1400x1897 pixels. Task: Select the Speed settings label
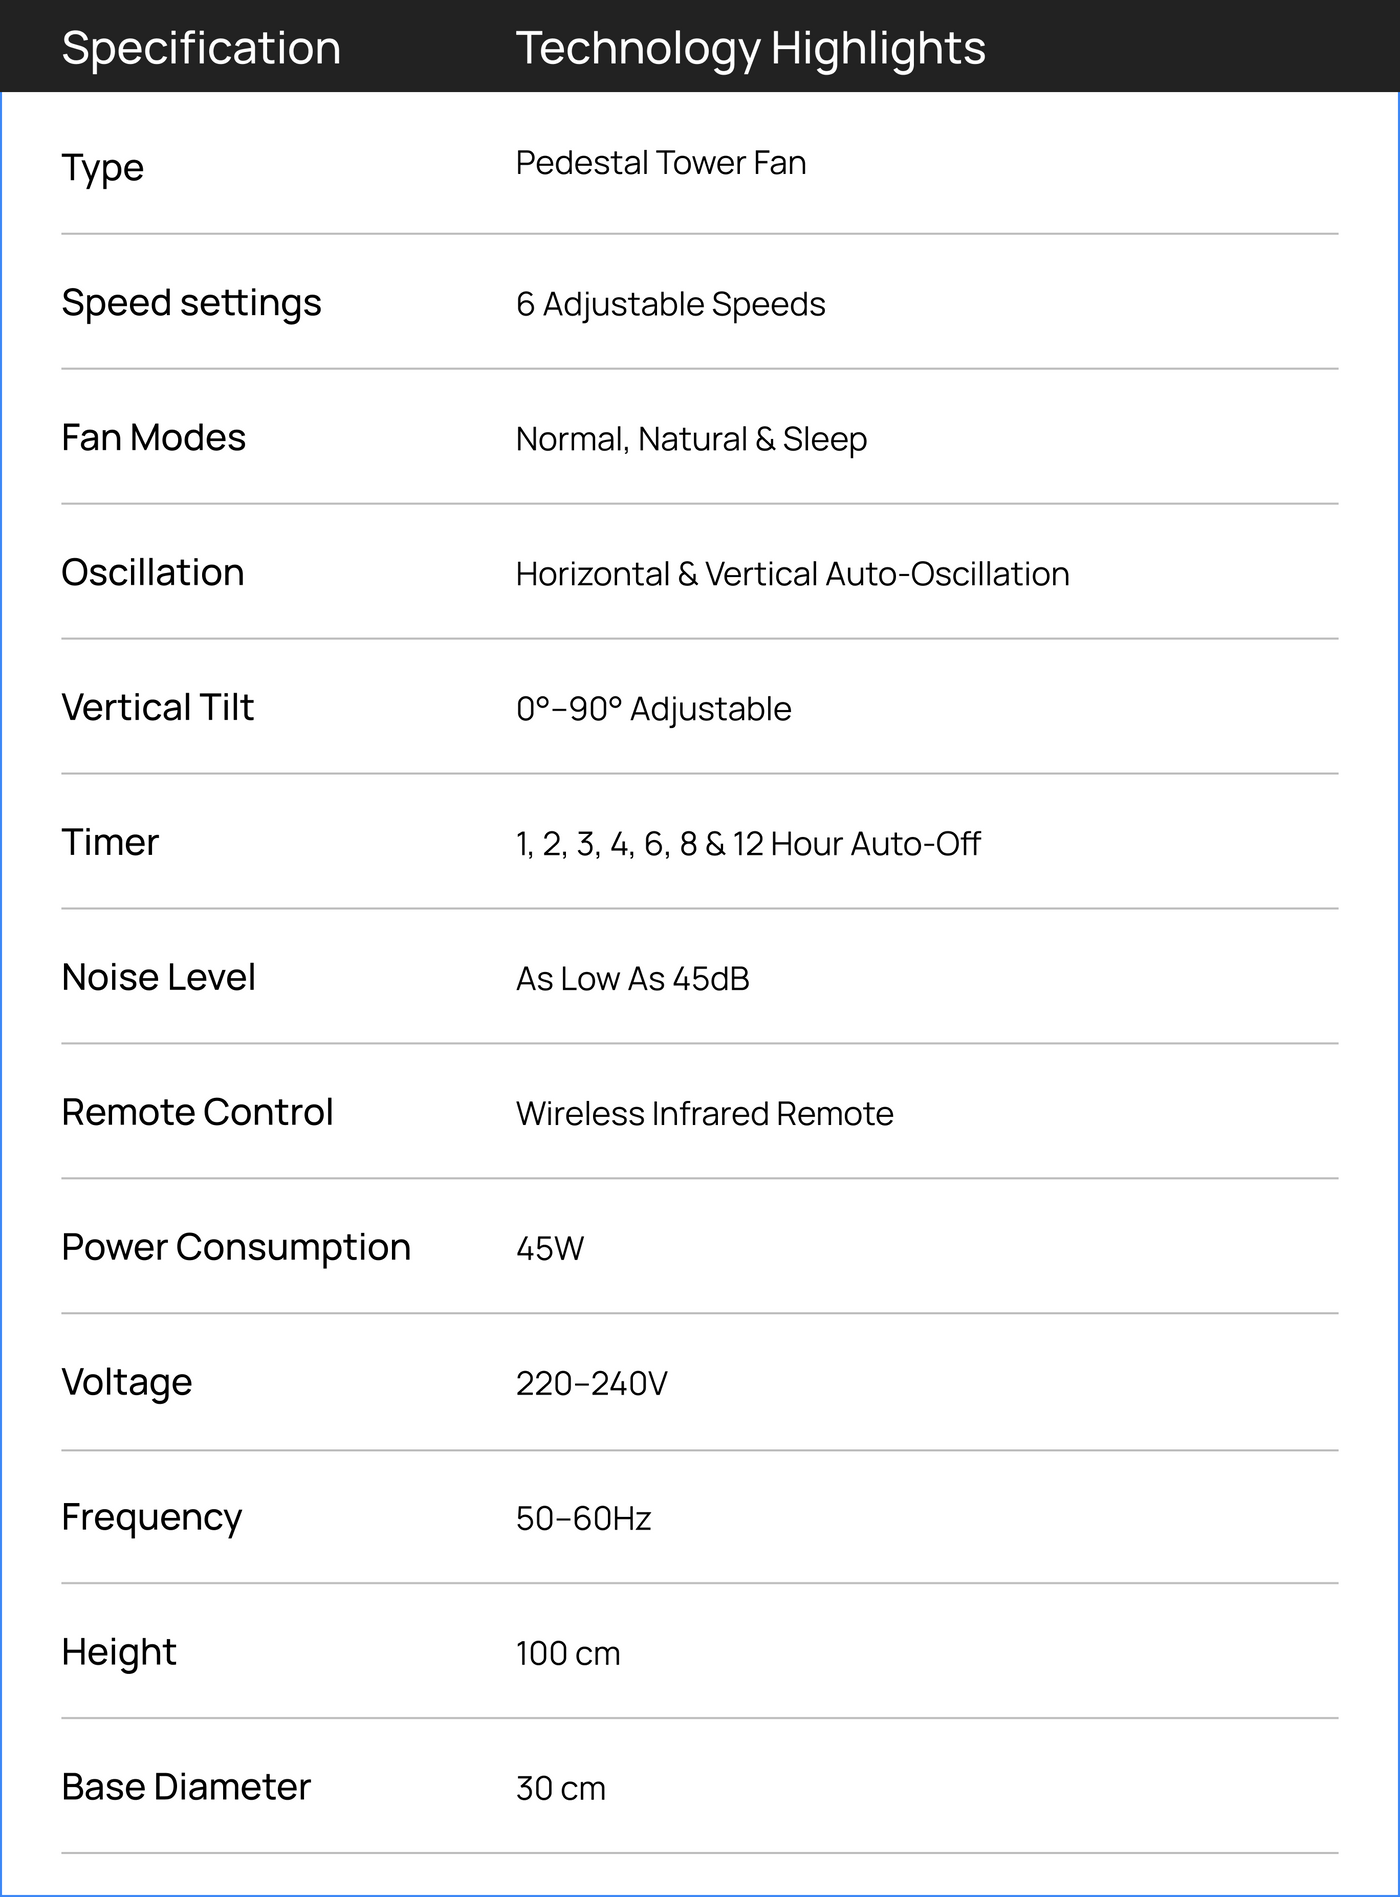191,303
